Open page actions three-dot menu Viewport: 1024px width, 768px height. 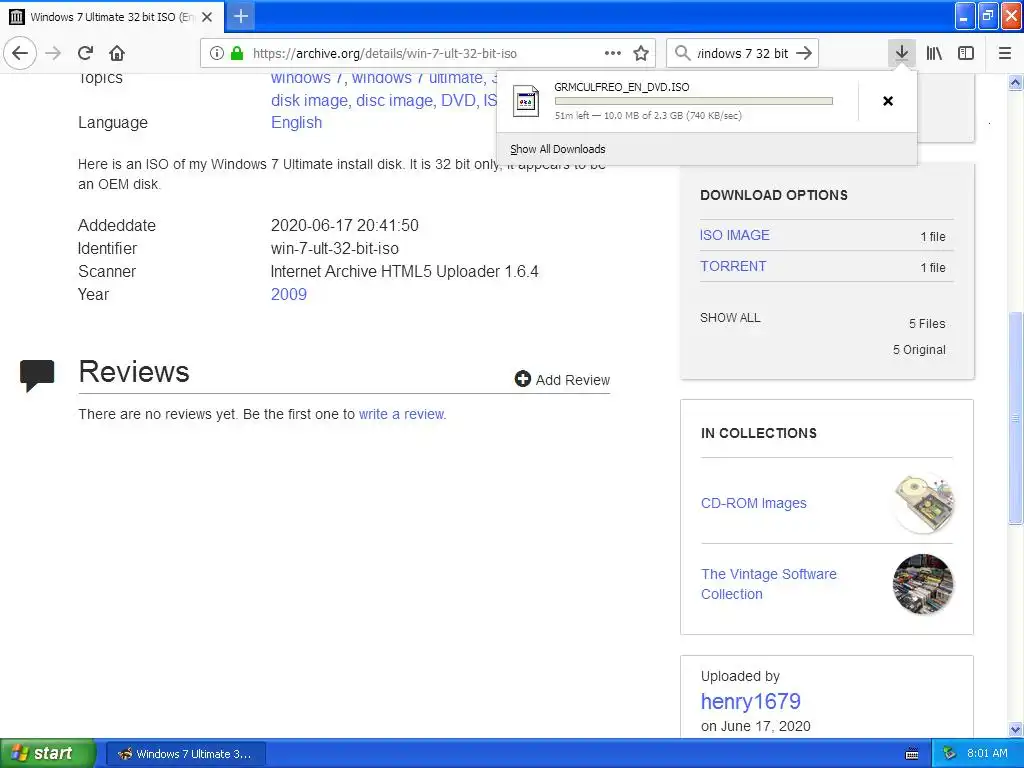tap(613, 53)
